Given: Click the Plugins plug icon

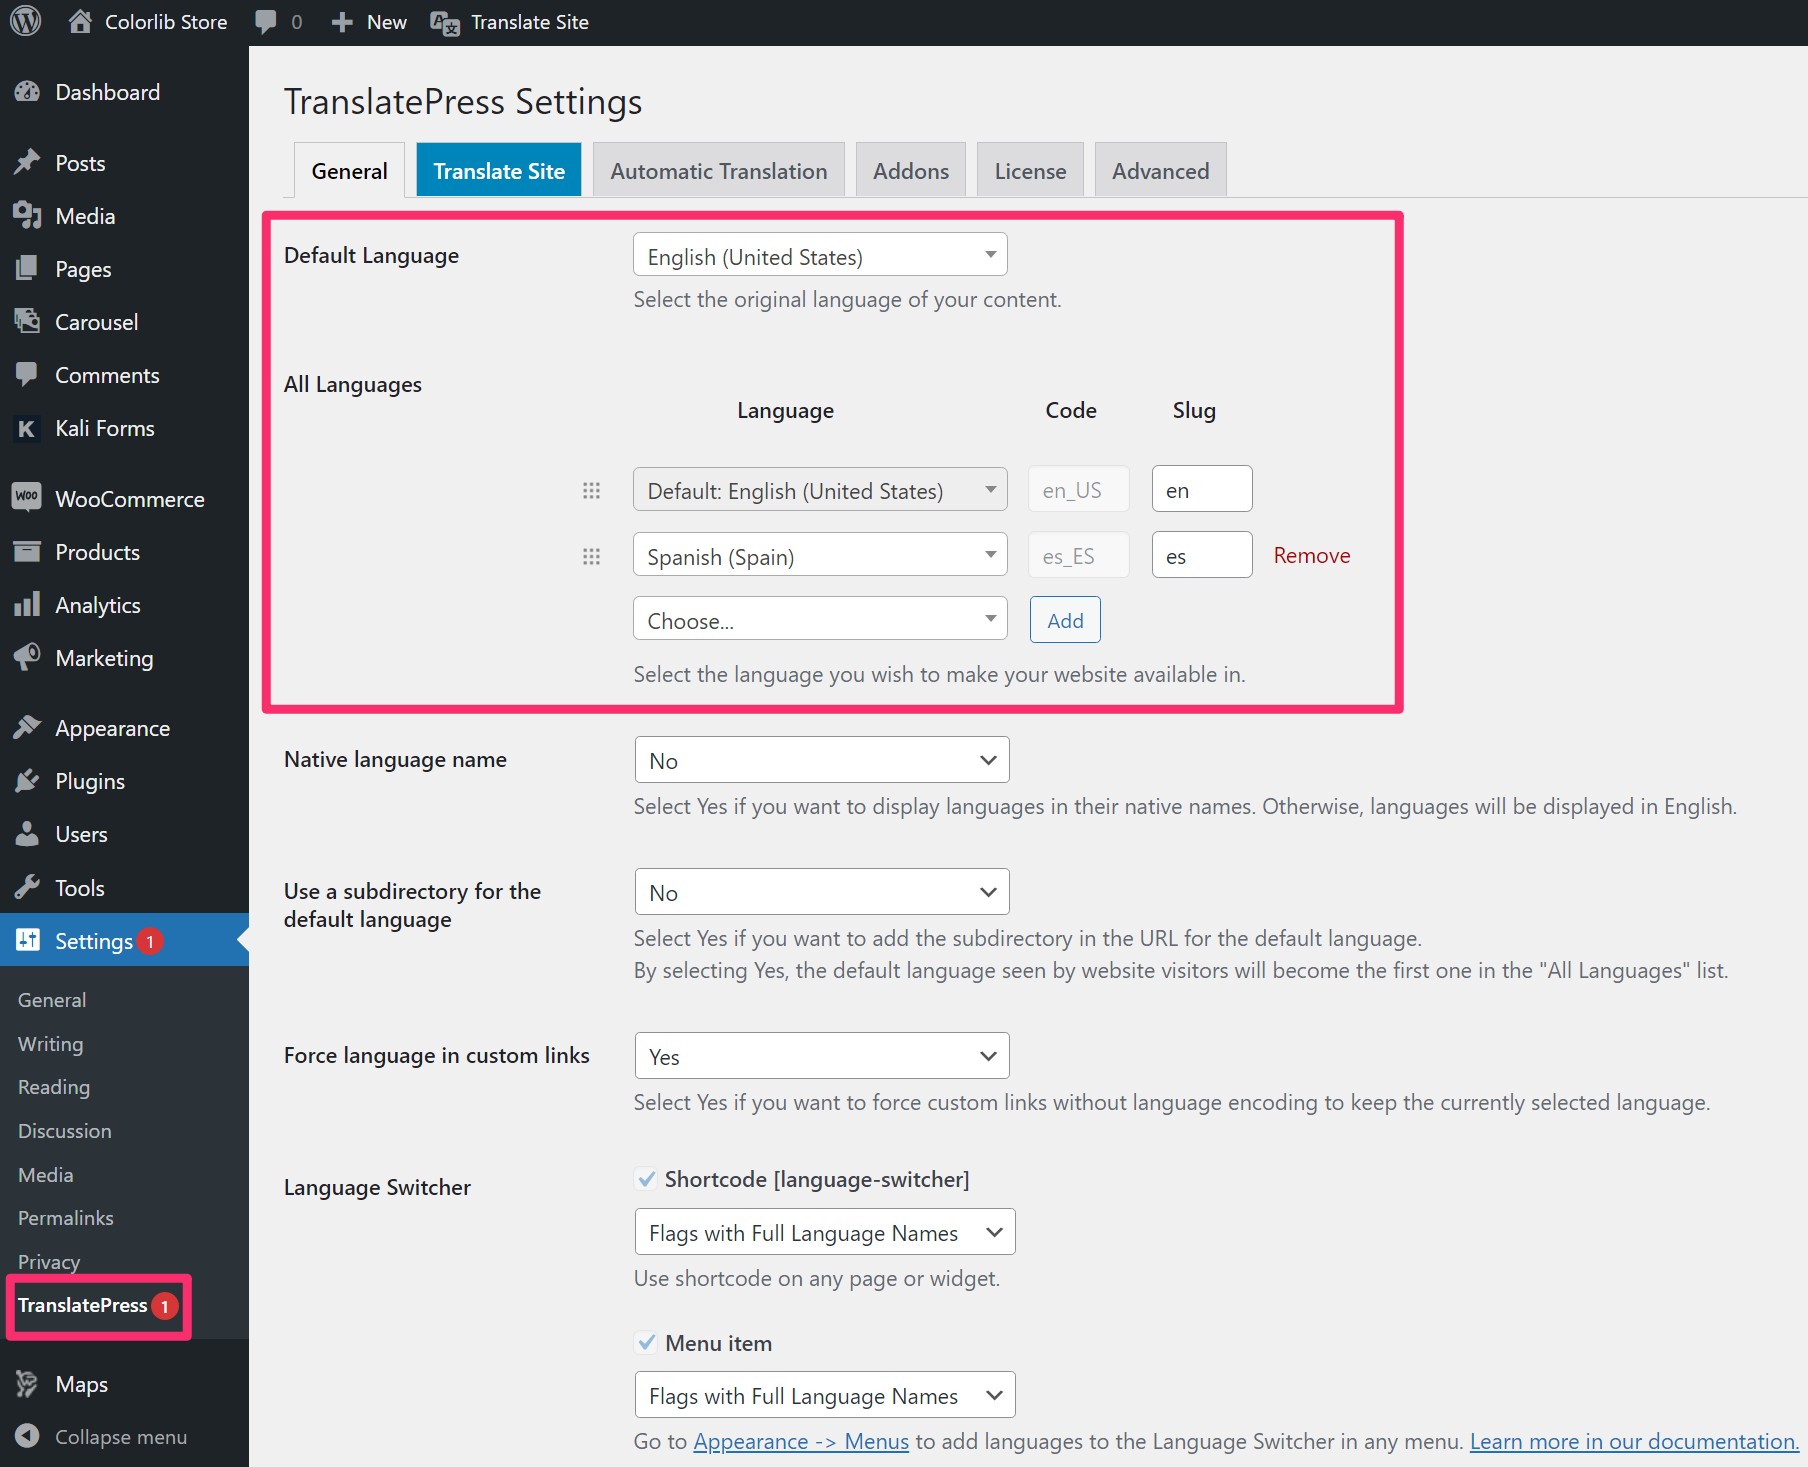Looking at the screenshot, I should (x=28, y=780).
